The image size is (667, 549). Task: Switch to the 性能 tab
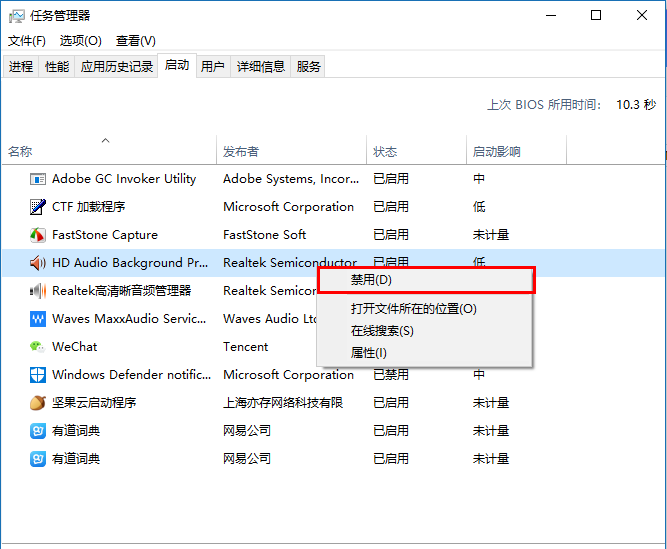coord(57,67)
